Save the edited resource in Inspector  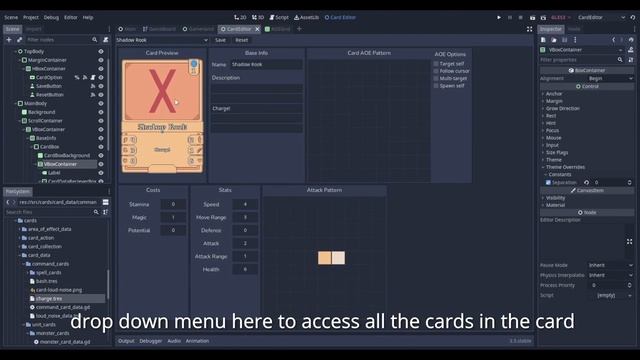(564, 40)
